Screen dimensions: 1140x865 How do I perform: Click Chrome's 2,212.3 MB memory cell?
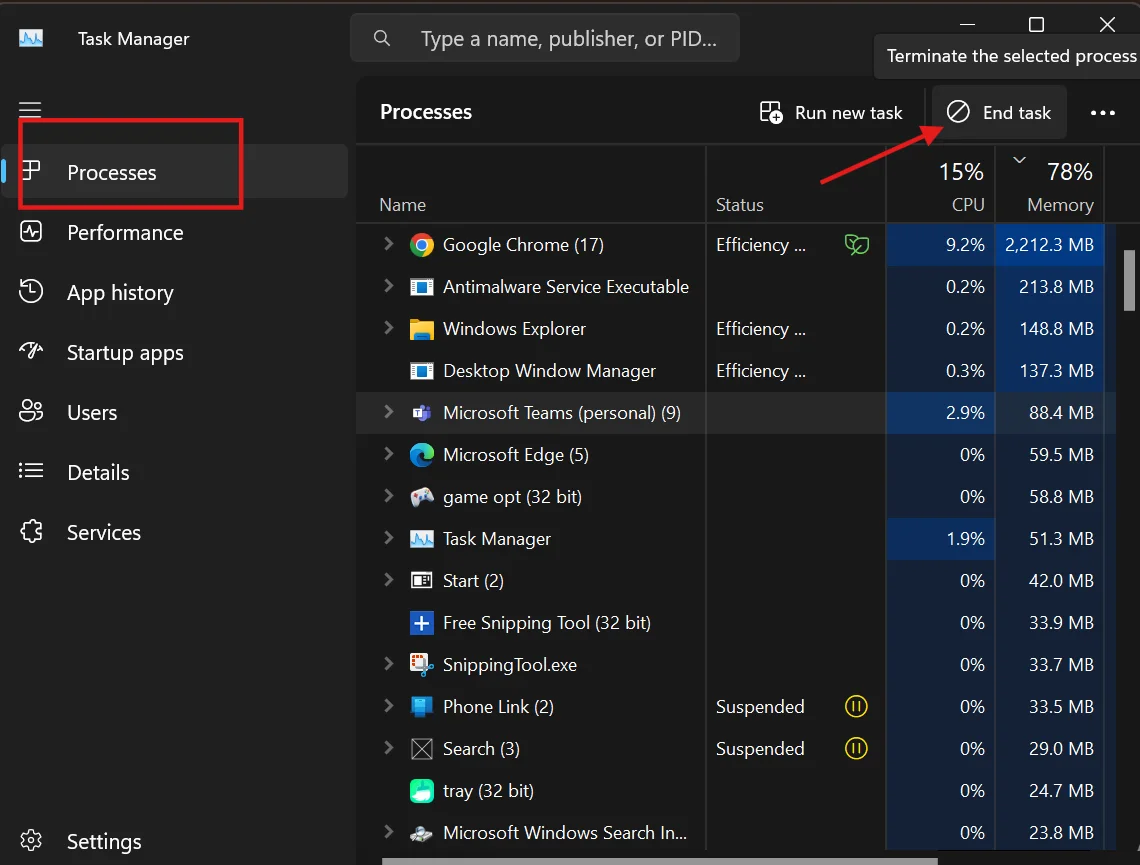pos(1050,245)
